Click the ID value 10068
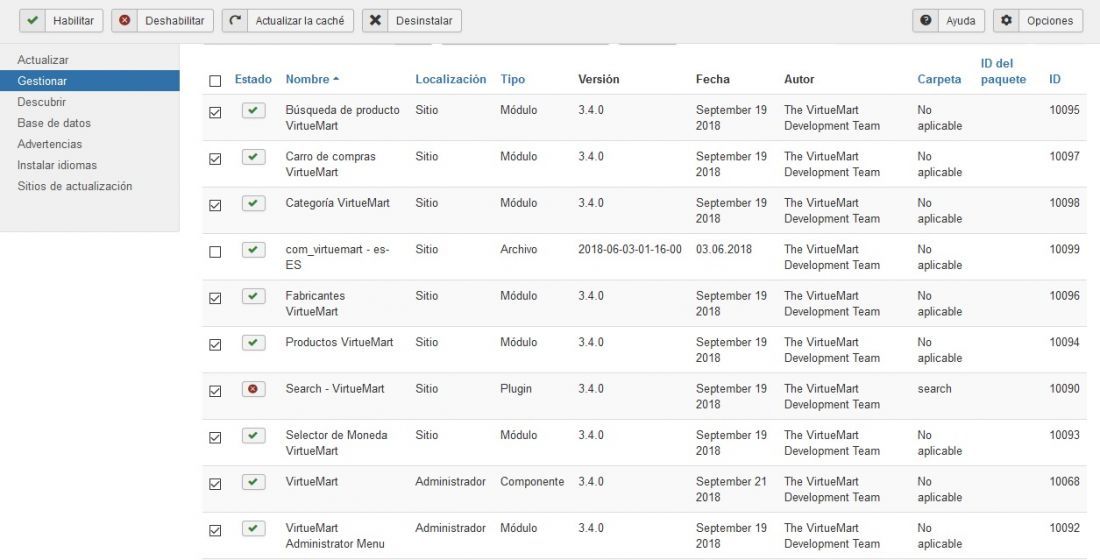 click(1064, 481)
